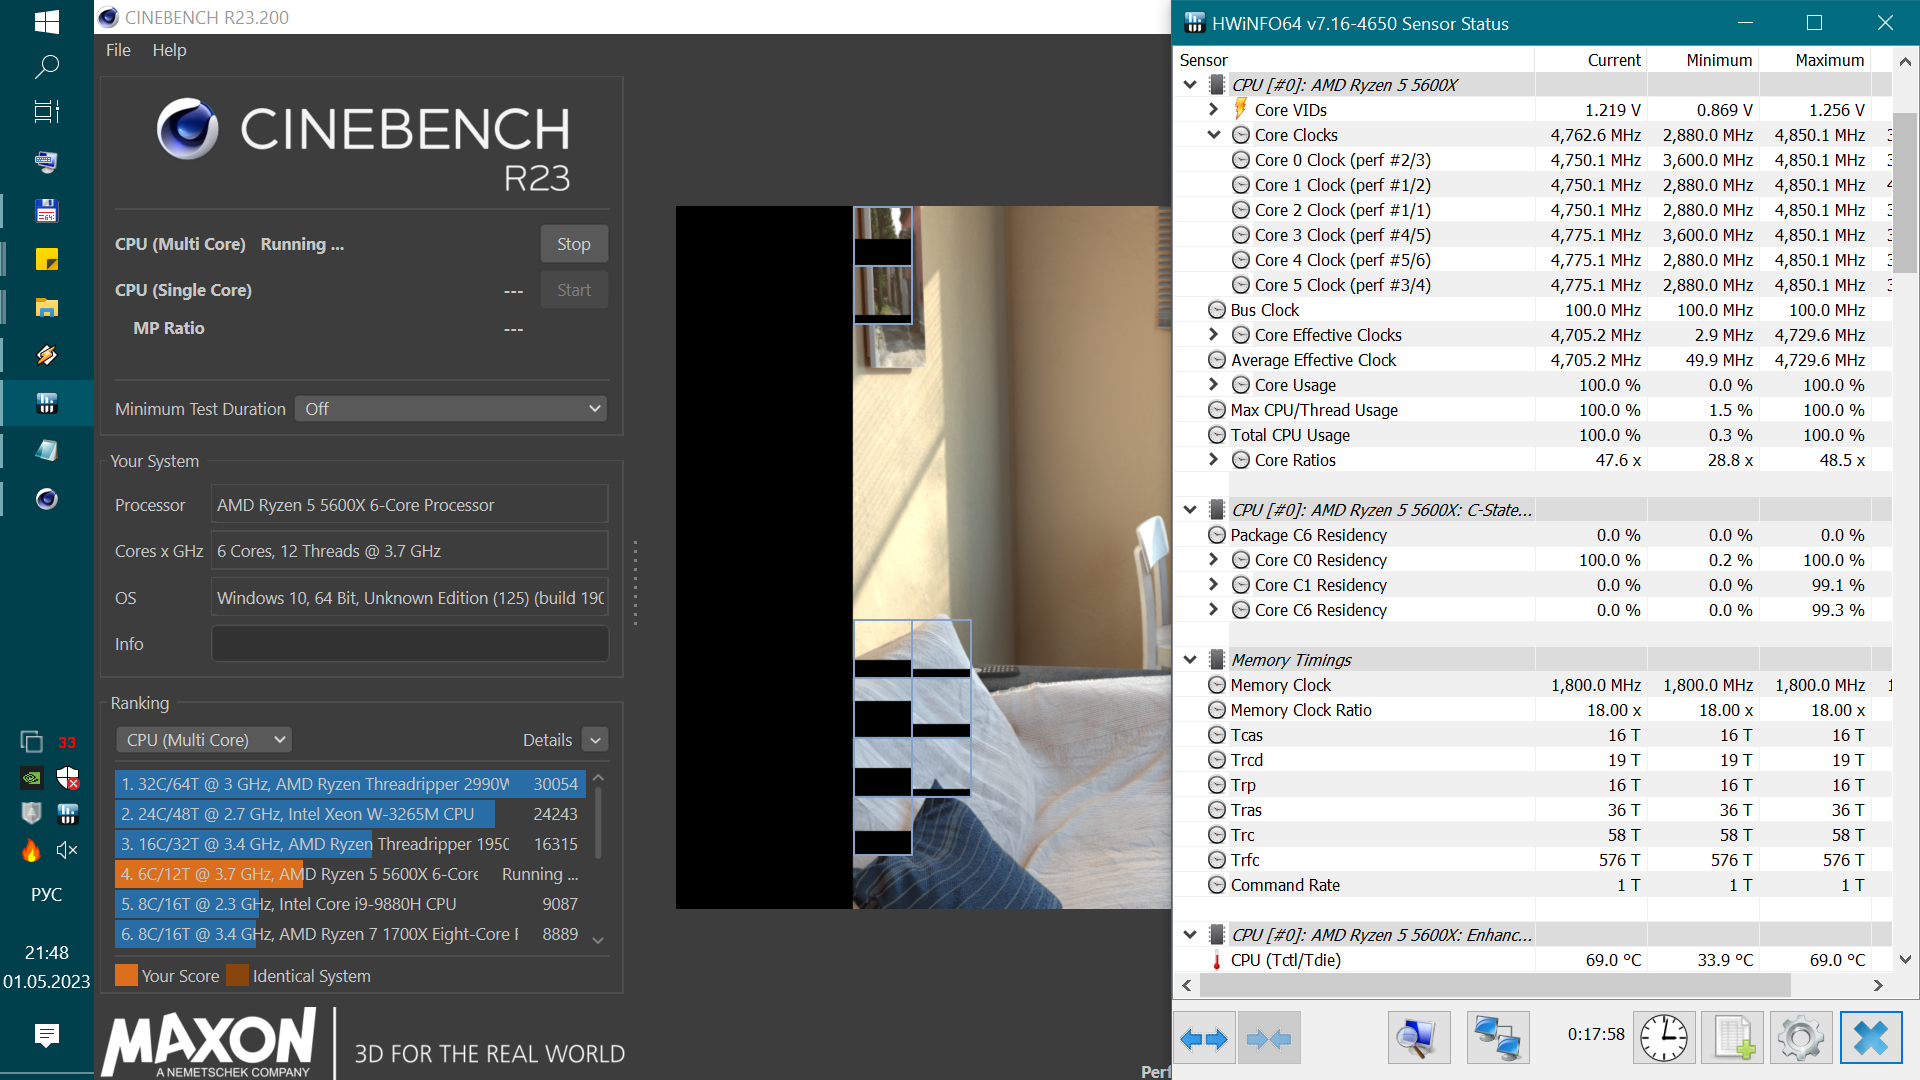Collapse the Memory Timings section
Image resolution: width=1920 pixels, height=1080 pixels.
point(1190,660)
